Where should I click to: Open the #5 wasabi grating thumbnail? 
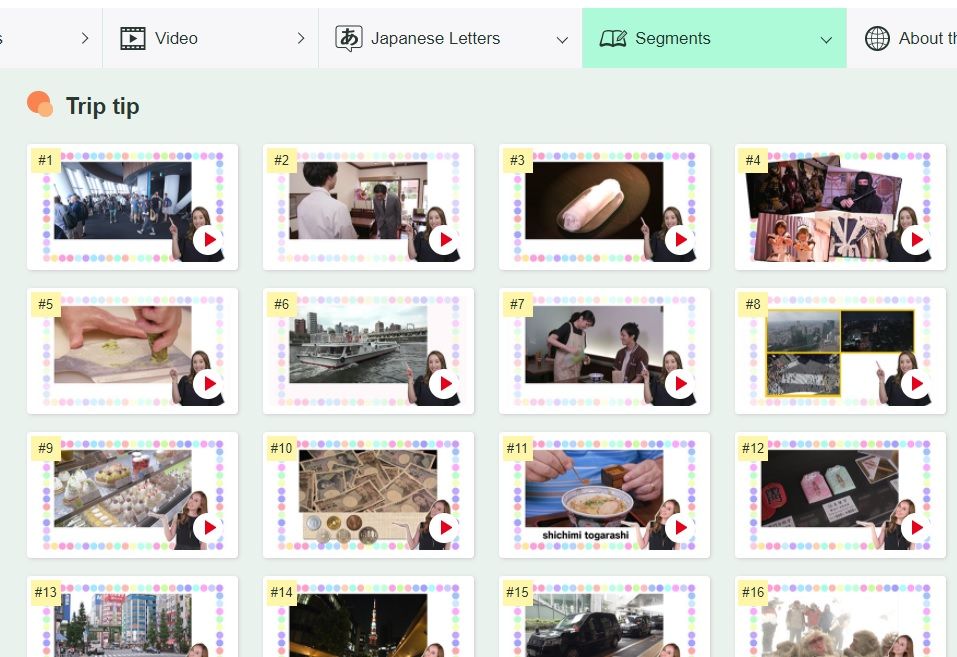(132, 351)
